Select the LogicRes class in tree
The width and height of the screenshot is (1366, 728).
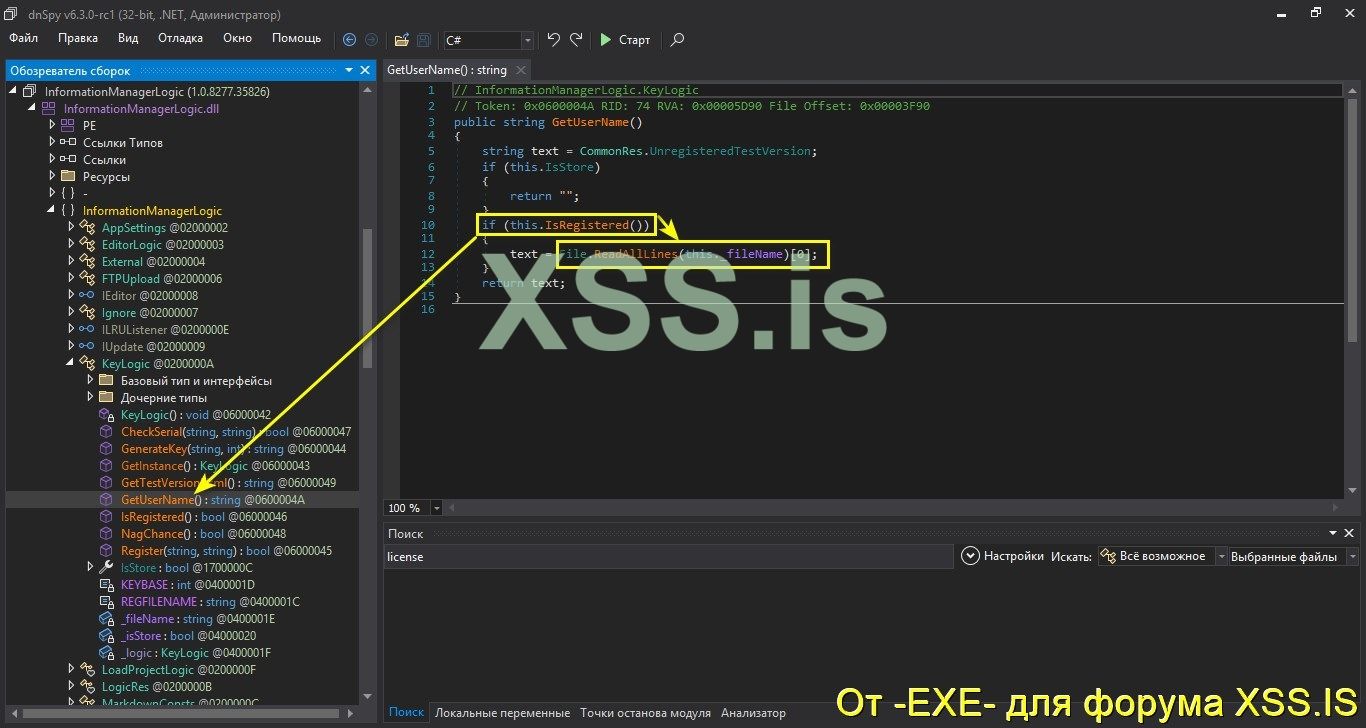(x=156, y=686)
